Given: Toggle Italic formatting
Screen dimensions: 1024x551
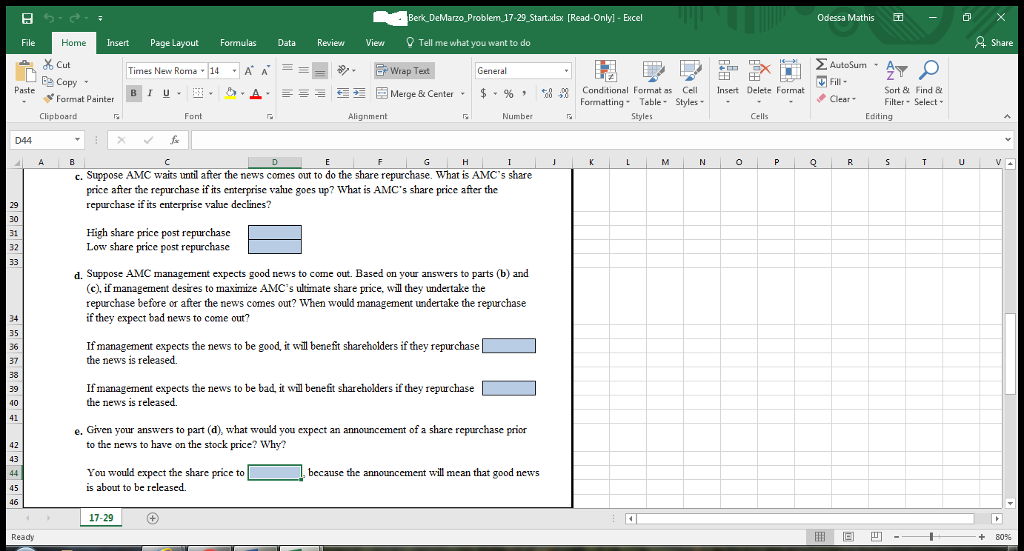Looking at the screenshot, I should (148, 94).
